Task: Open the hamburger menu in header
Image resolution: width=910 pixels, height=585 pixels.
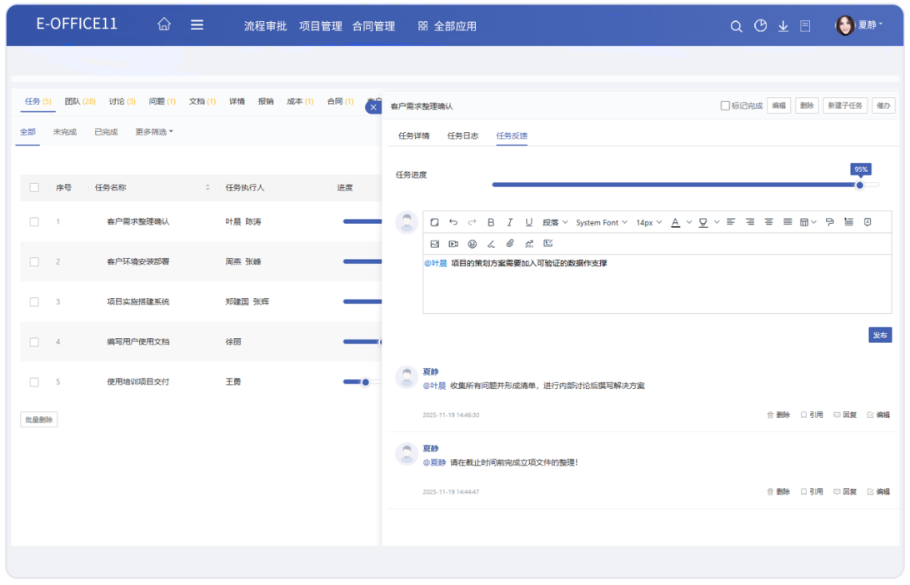Action: pos(197,25)
